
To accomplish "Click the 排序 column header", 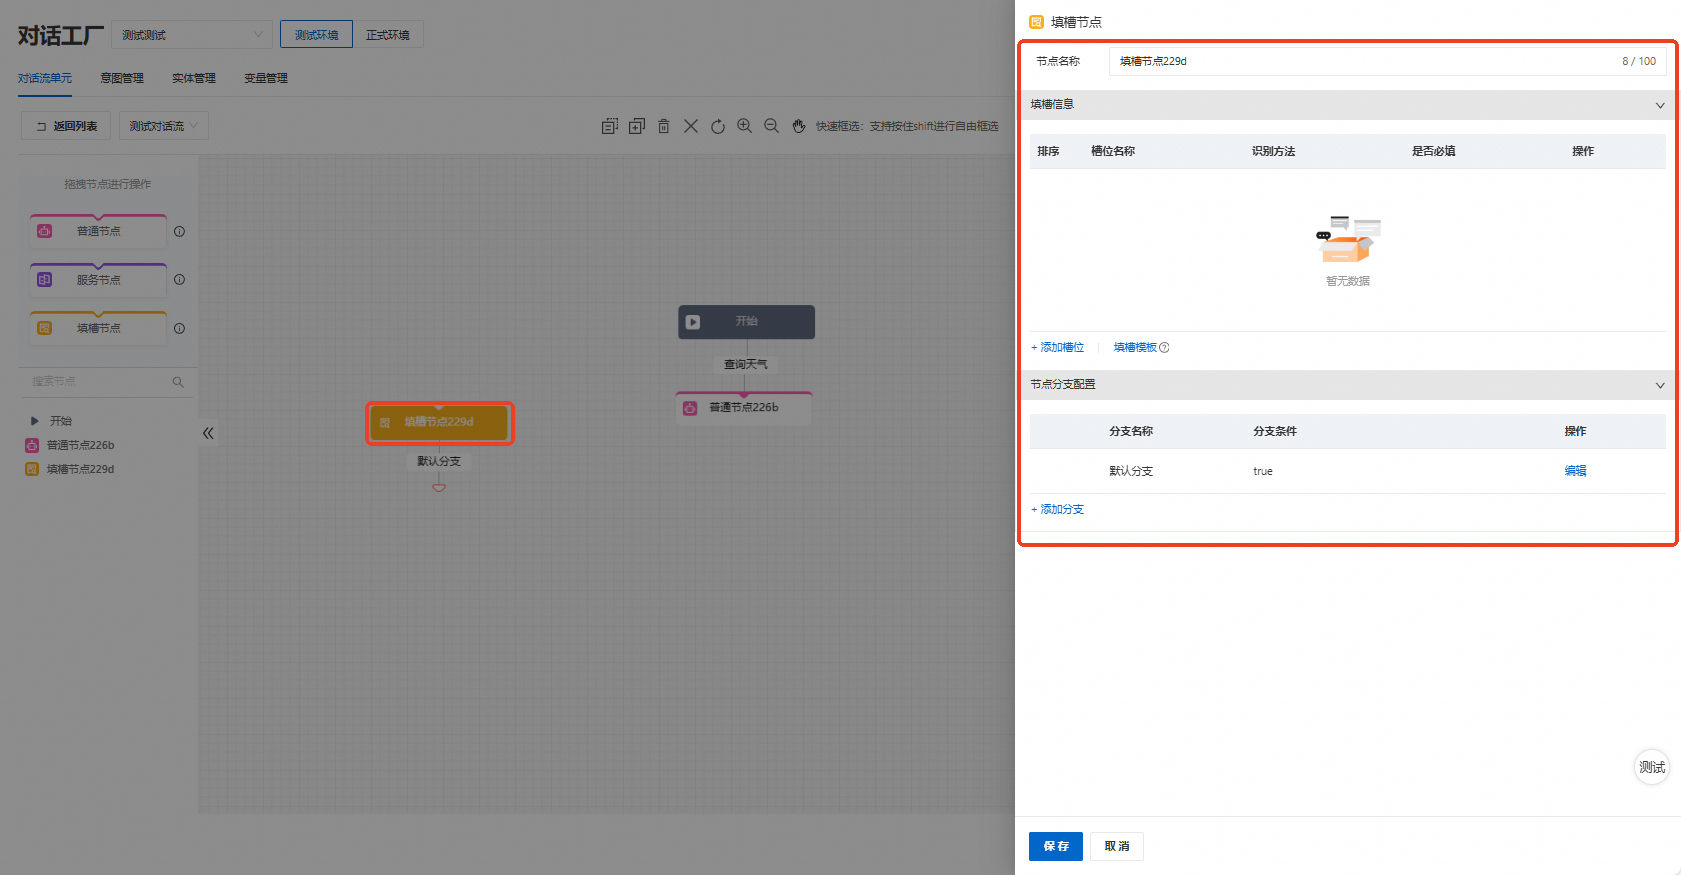I will (x=1048, y=151).
